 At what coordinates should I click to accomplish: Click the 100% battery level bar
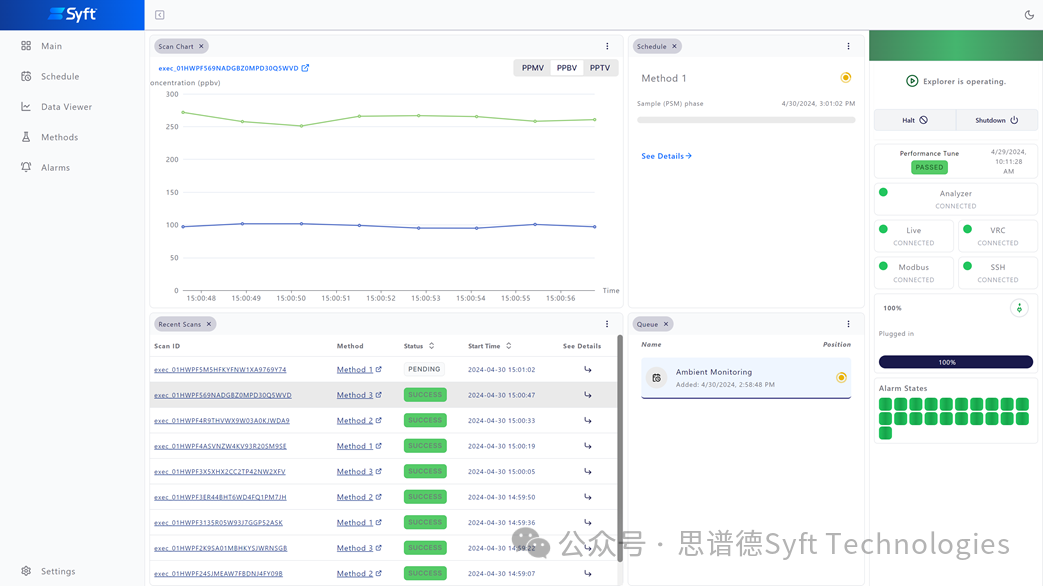pyautogui.click(x=956, y=363)
